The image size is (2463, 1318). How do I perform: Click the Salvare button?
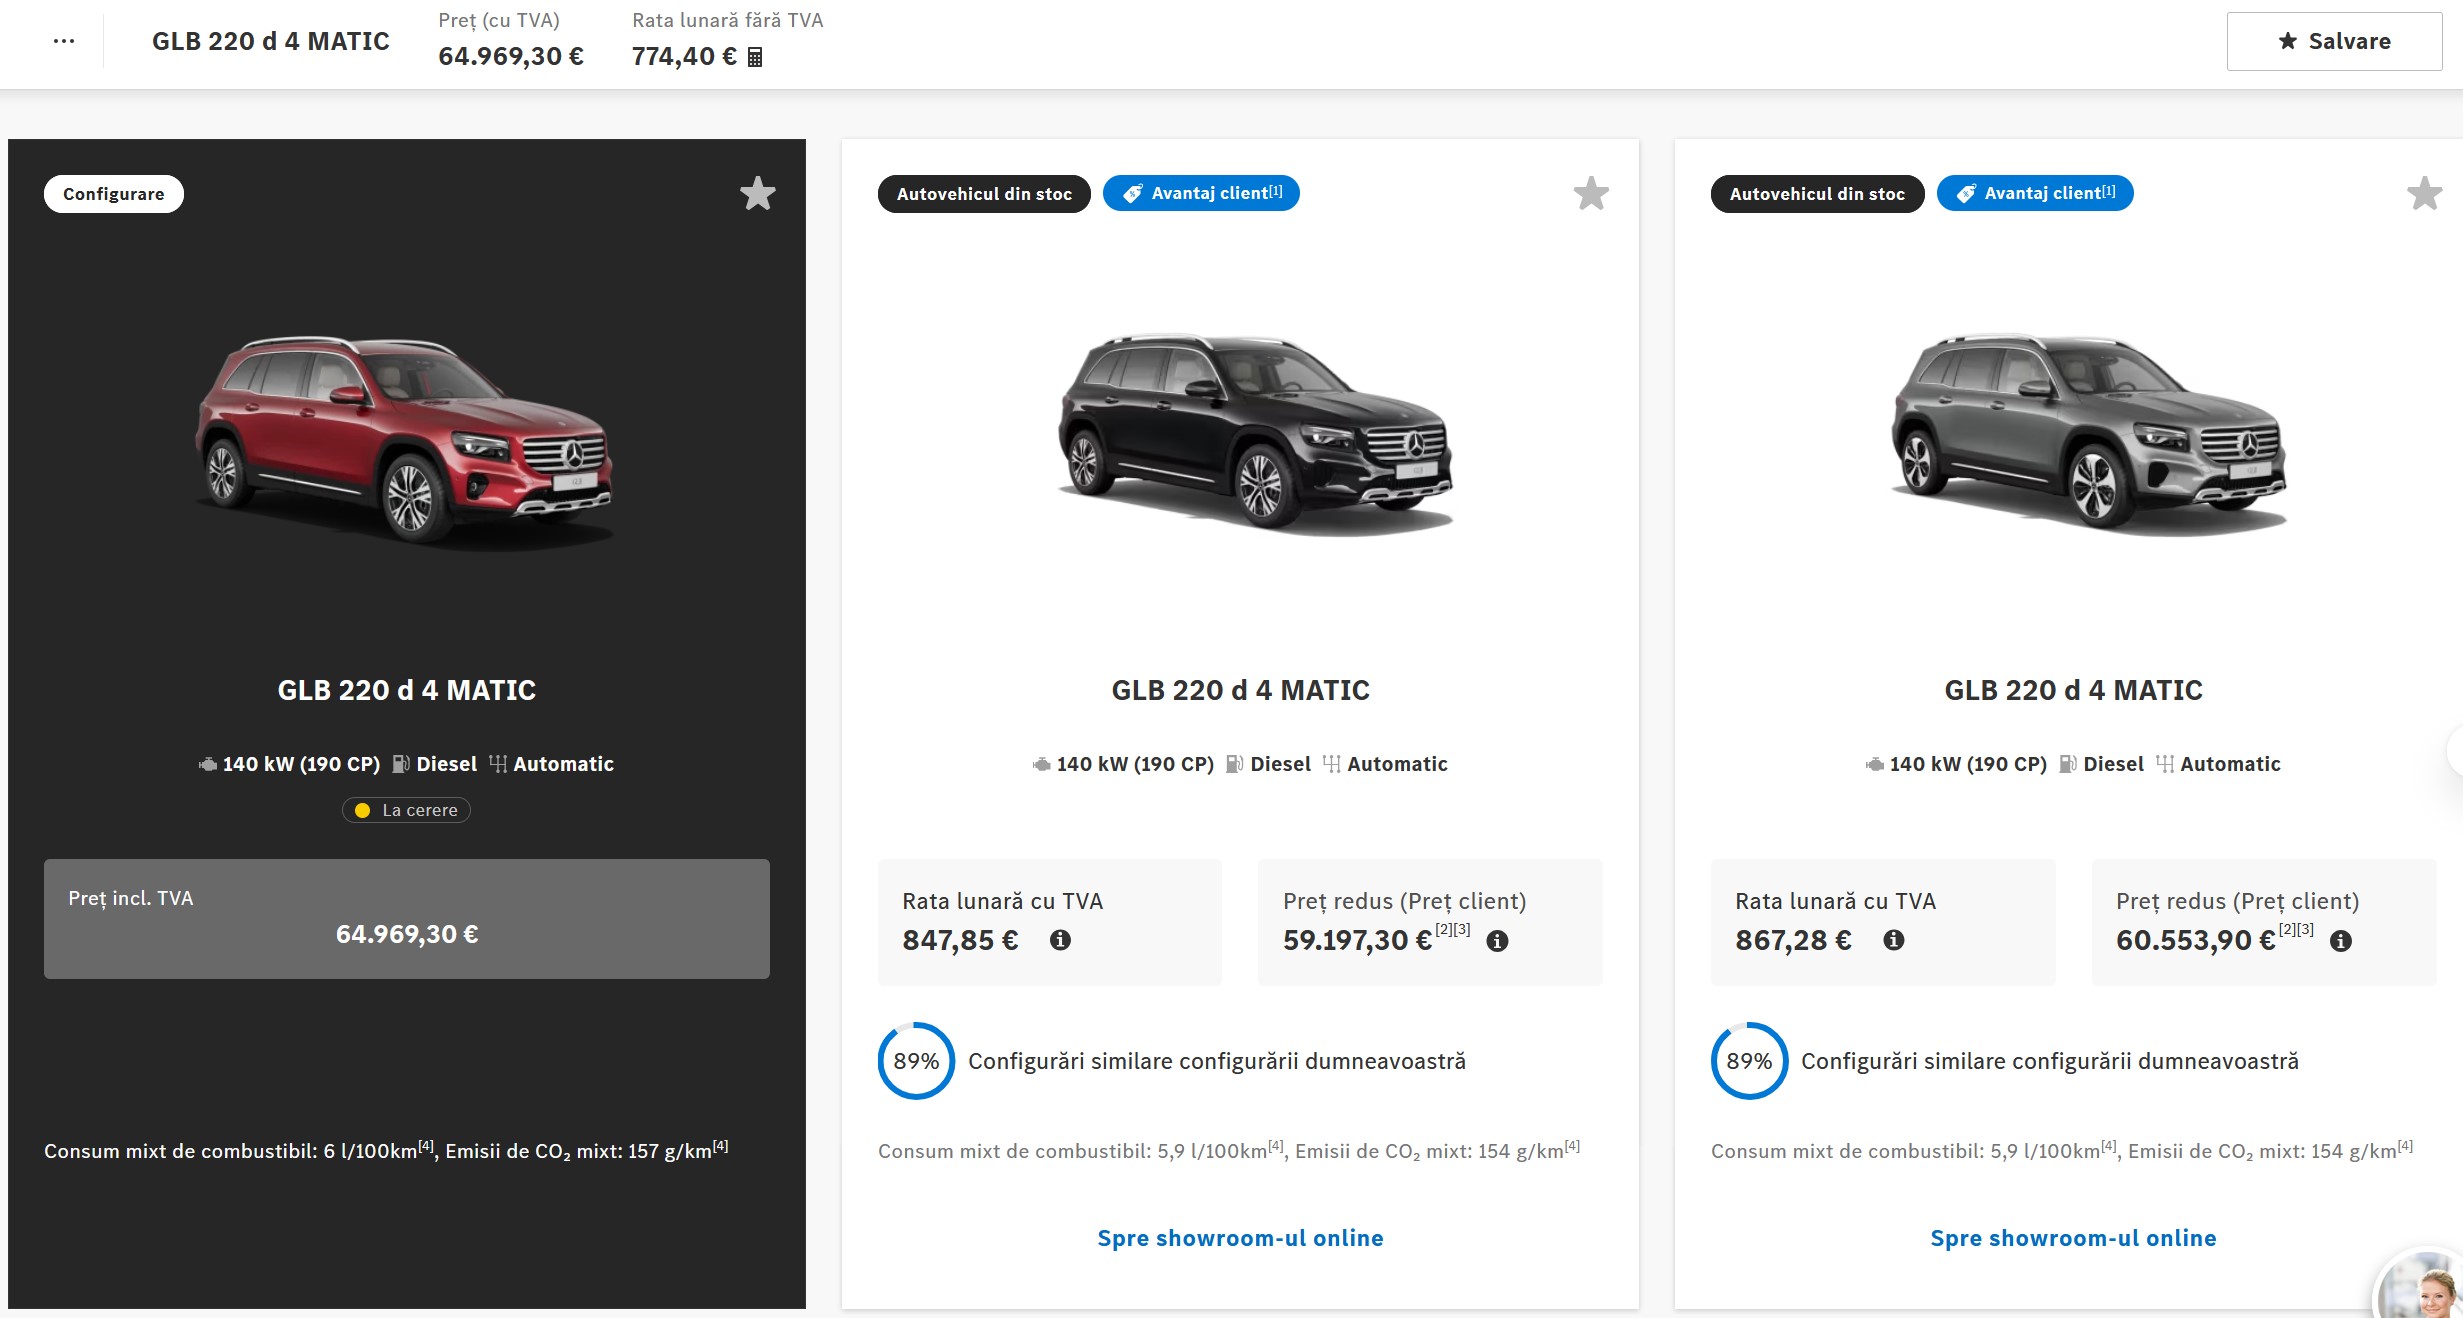(x=2334, y=41)
